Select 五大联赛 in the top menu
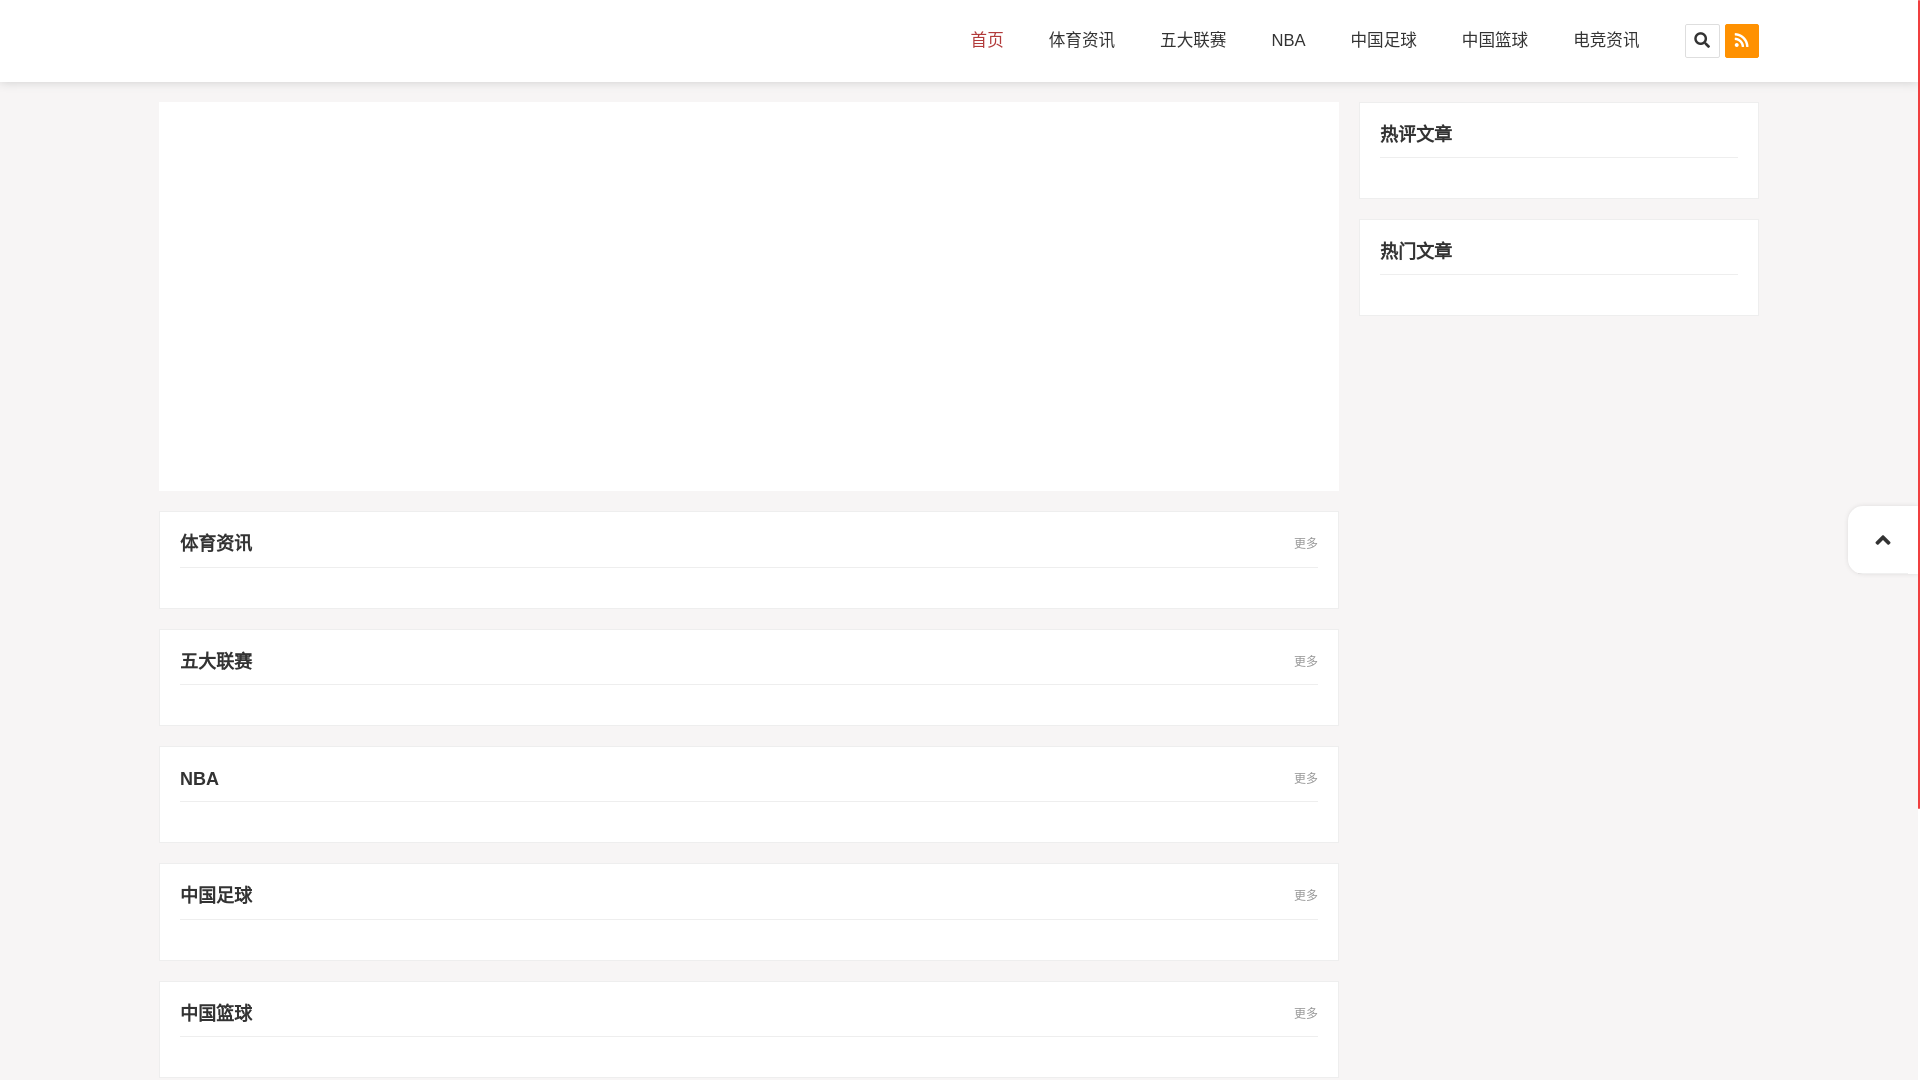 tap(1193, 41)
